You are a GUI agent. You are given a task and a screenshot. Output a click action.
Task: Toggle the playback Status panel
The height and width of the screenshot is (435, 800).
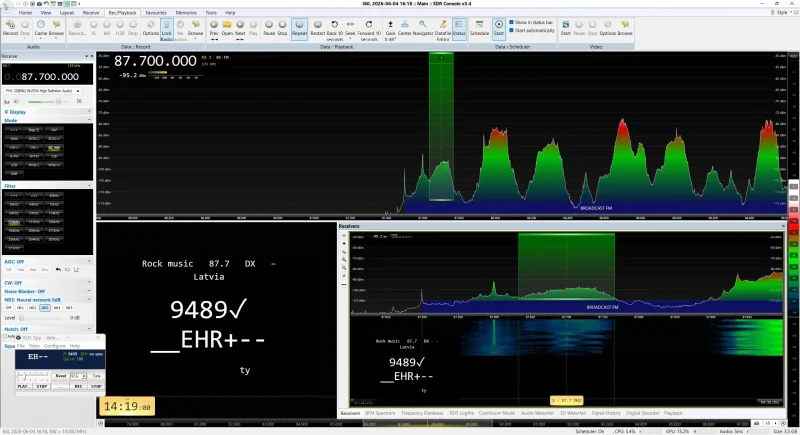click(459, 29)
